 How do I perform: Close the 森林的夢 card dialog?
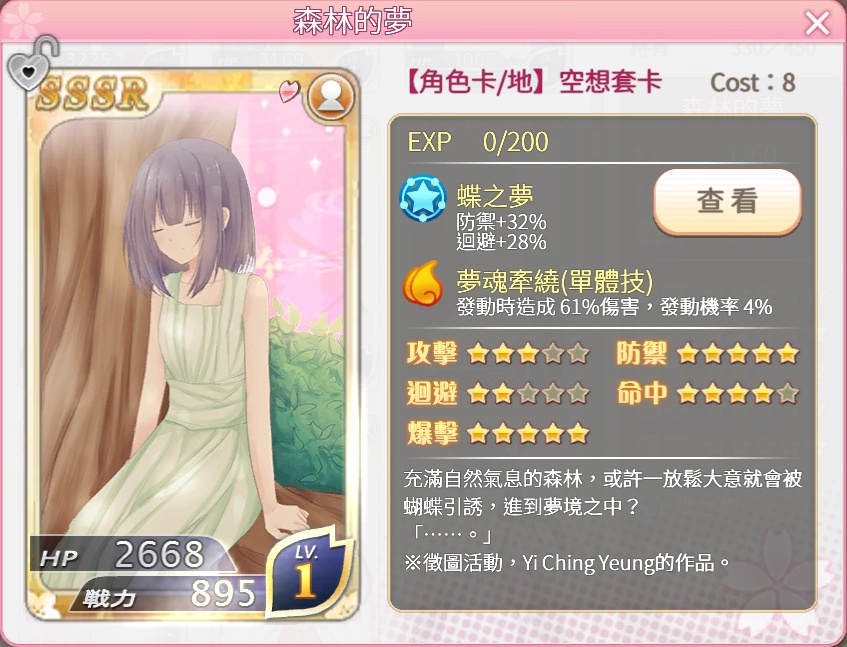click(817, 23)
